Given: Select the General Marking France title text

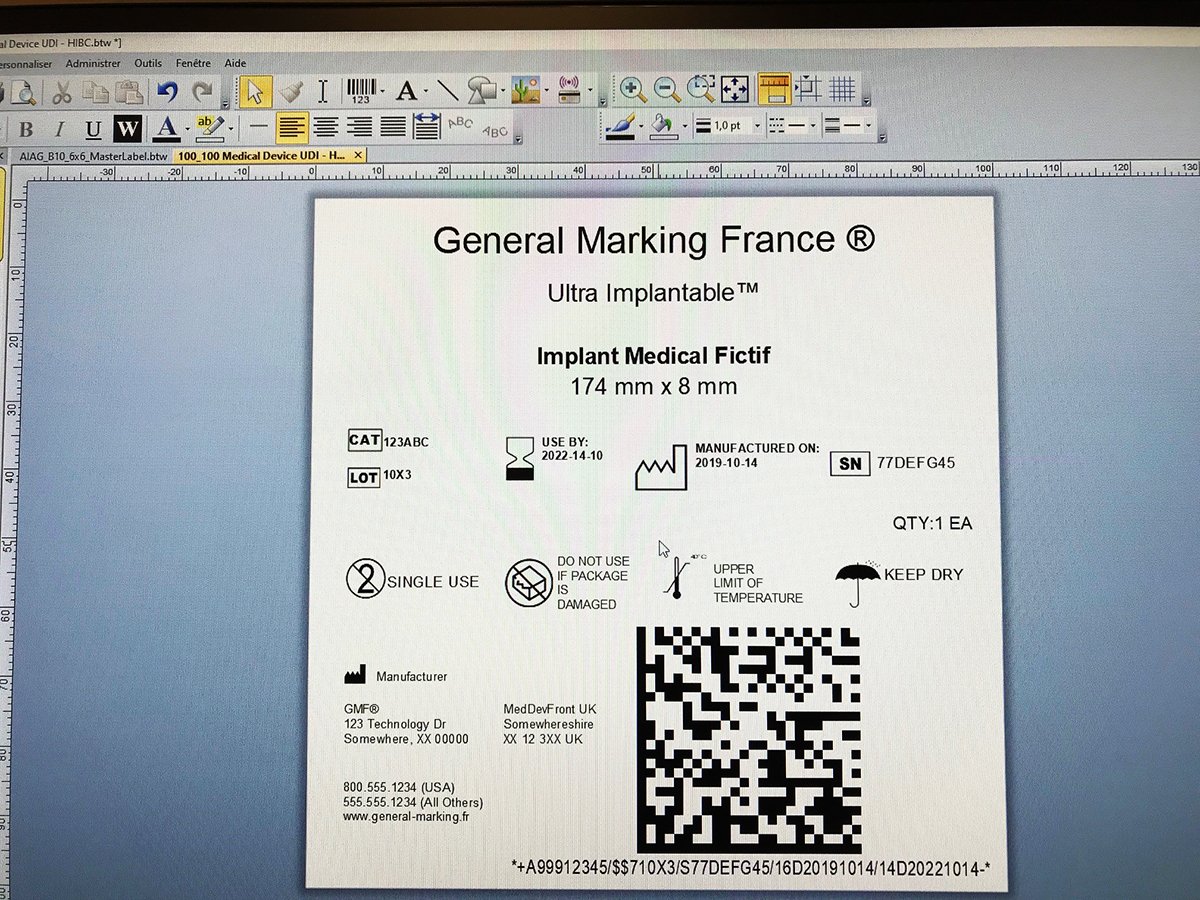Looking at the screenshot, I should coord(655,240).
